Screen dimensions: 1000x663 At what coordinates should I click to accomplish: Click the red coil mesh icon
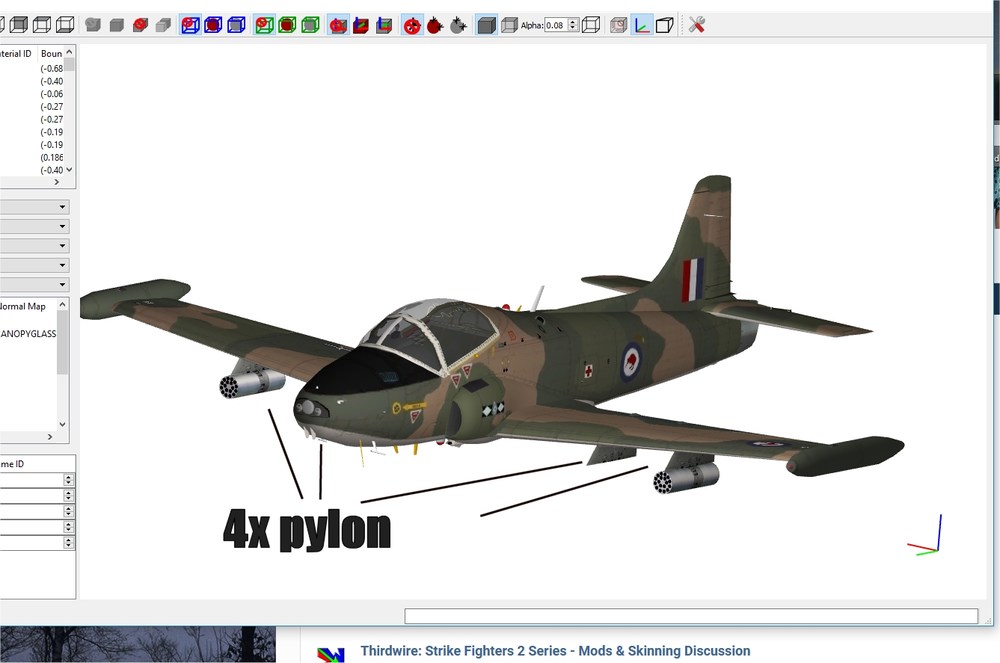pyautogui.click(x=140, y=25)
